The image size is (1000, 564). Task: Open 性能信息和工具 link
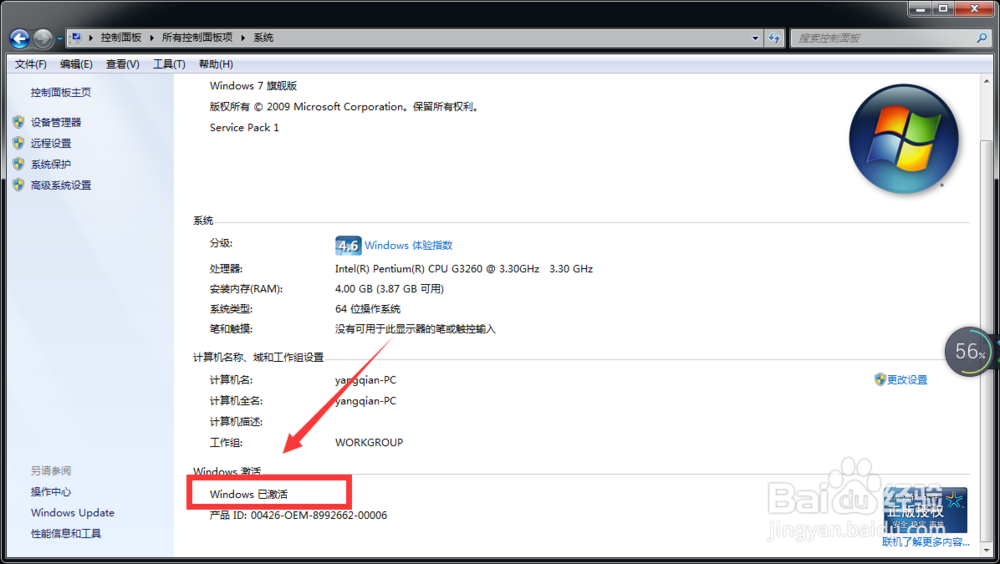[x=66, y=534]
